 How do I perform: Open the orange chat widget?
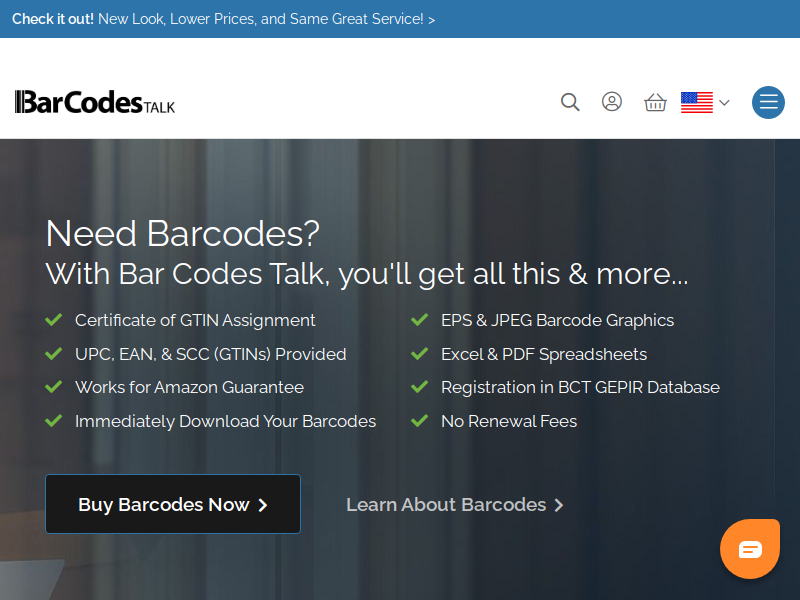pos(750,549)
